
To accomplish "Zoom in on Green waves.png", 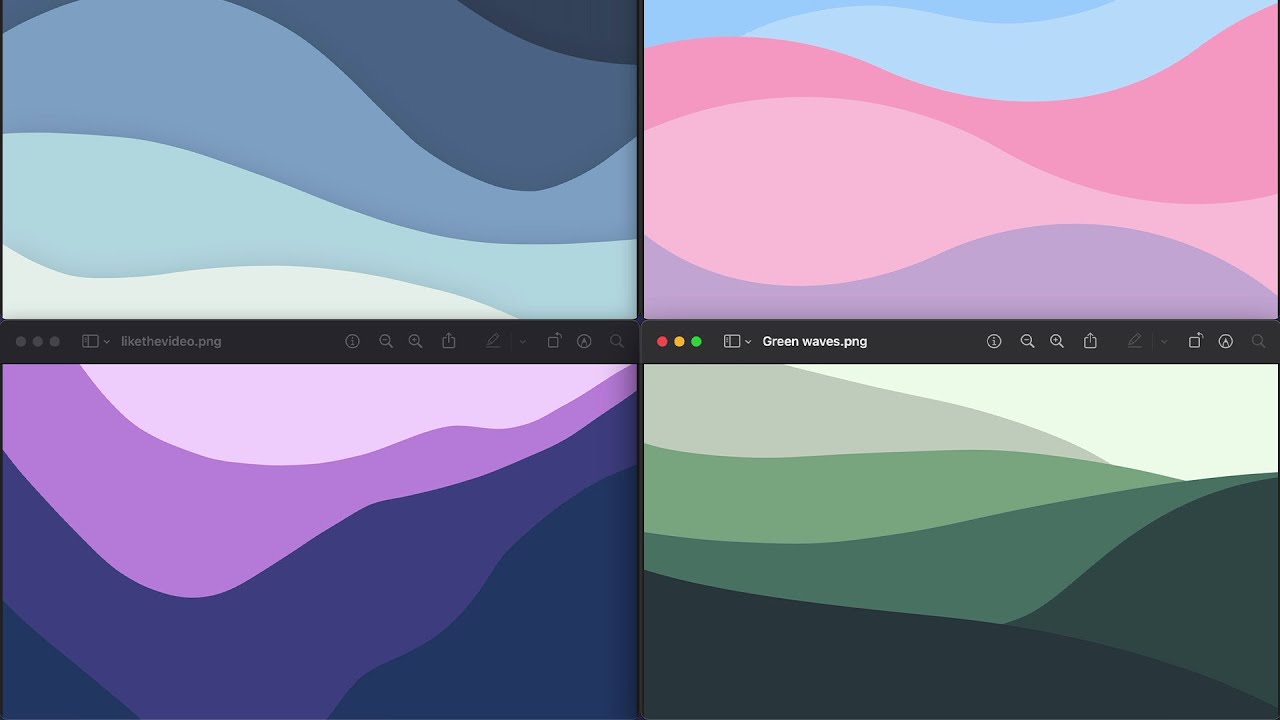I will 1057,341.
